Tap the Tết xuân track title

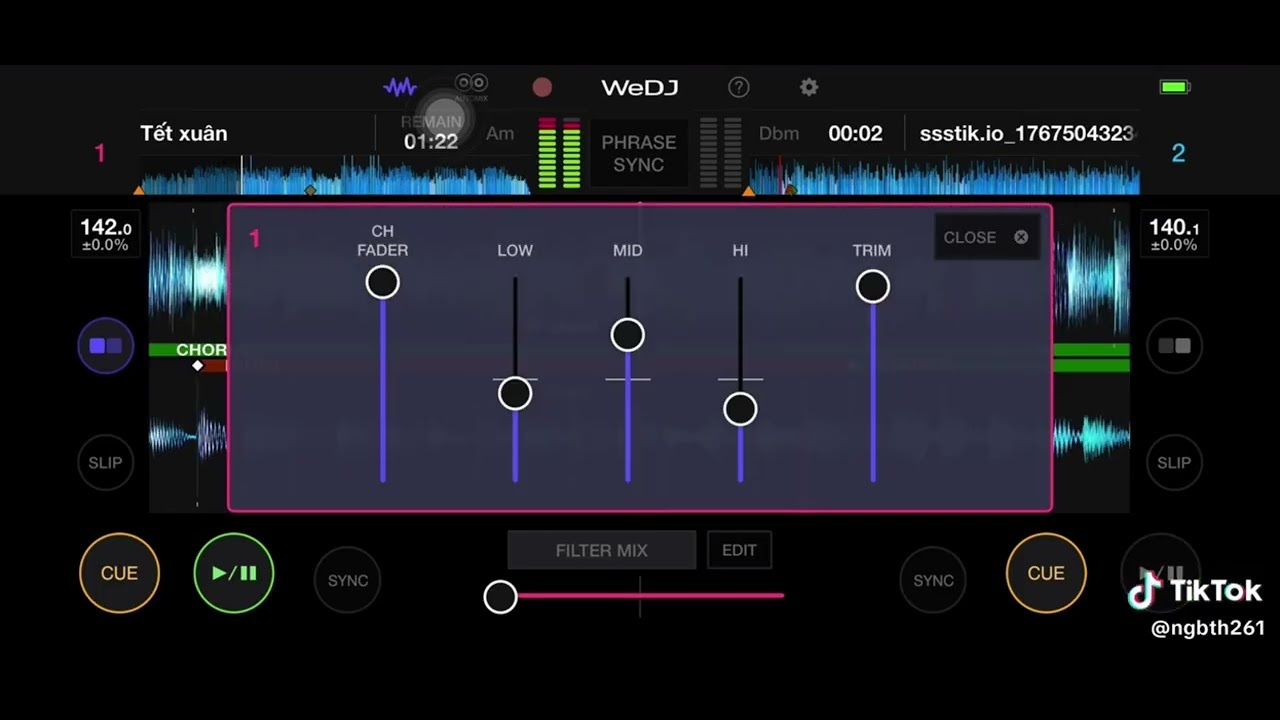[184, 134]
